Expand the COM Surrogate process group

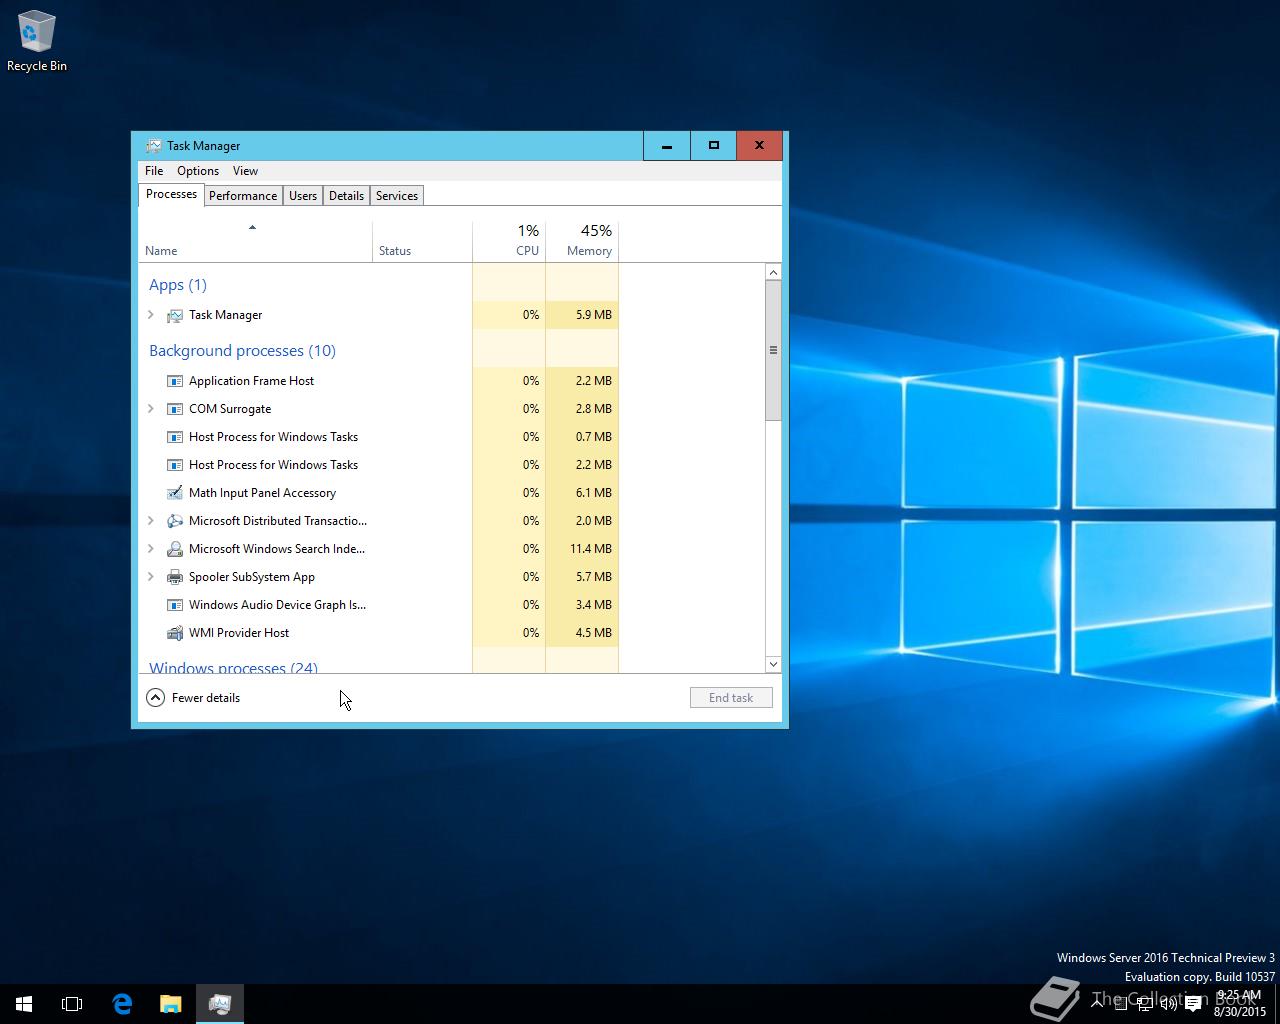(x=151, y=409)
